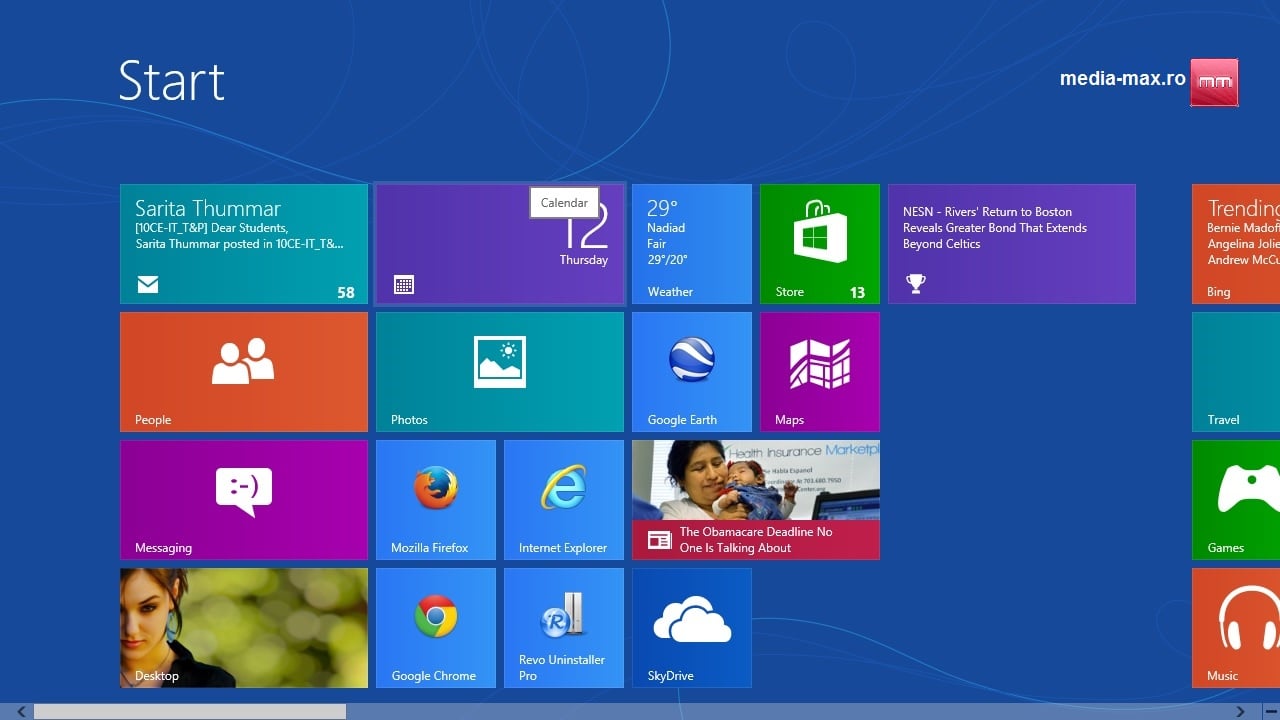Image resolution: width=1280 pixels, height=720 pixels.
Task: Open Revo Uninstaller Pro tile
Action: coord(564,628)
